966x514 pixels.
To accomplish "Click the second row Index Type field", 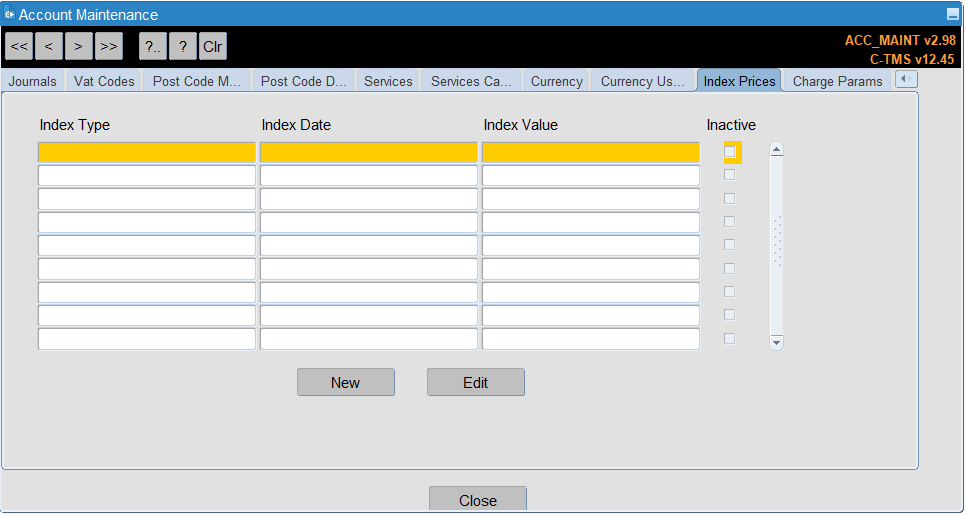I will 147,176.
